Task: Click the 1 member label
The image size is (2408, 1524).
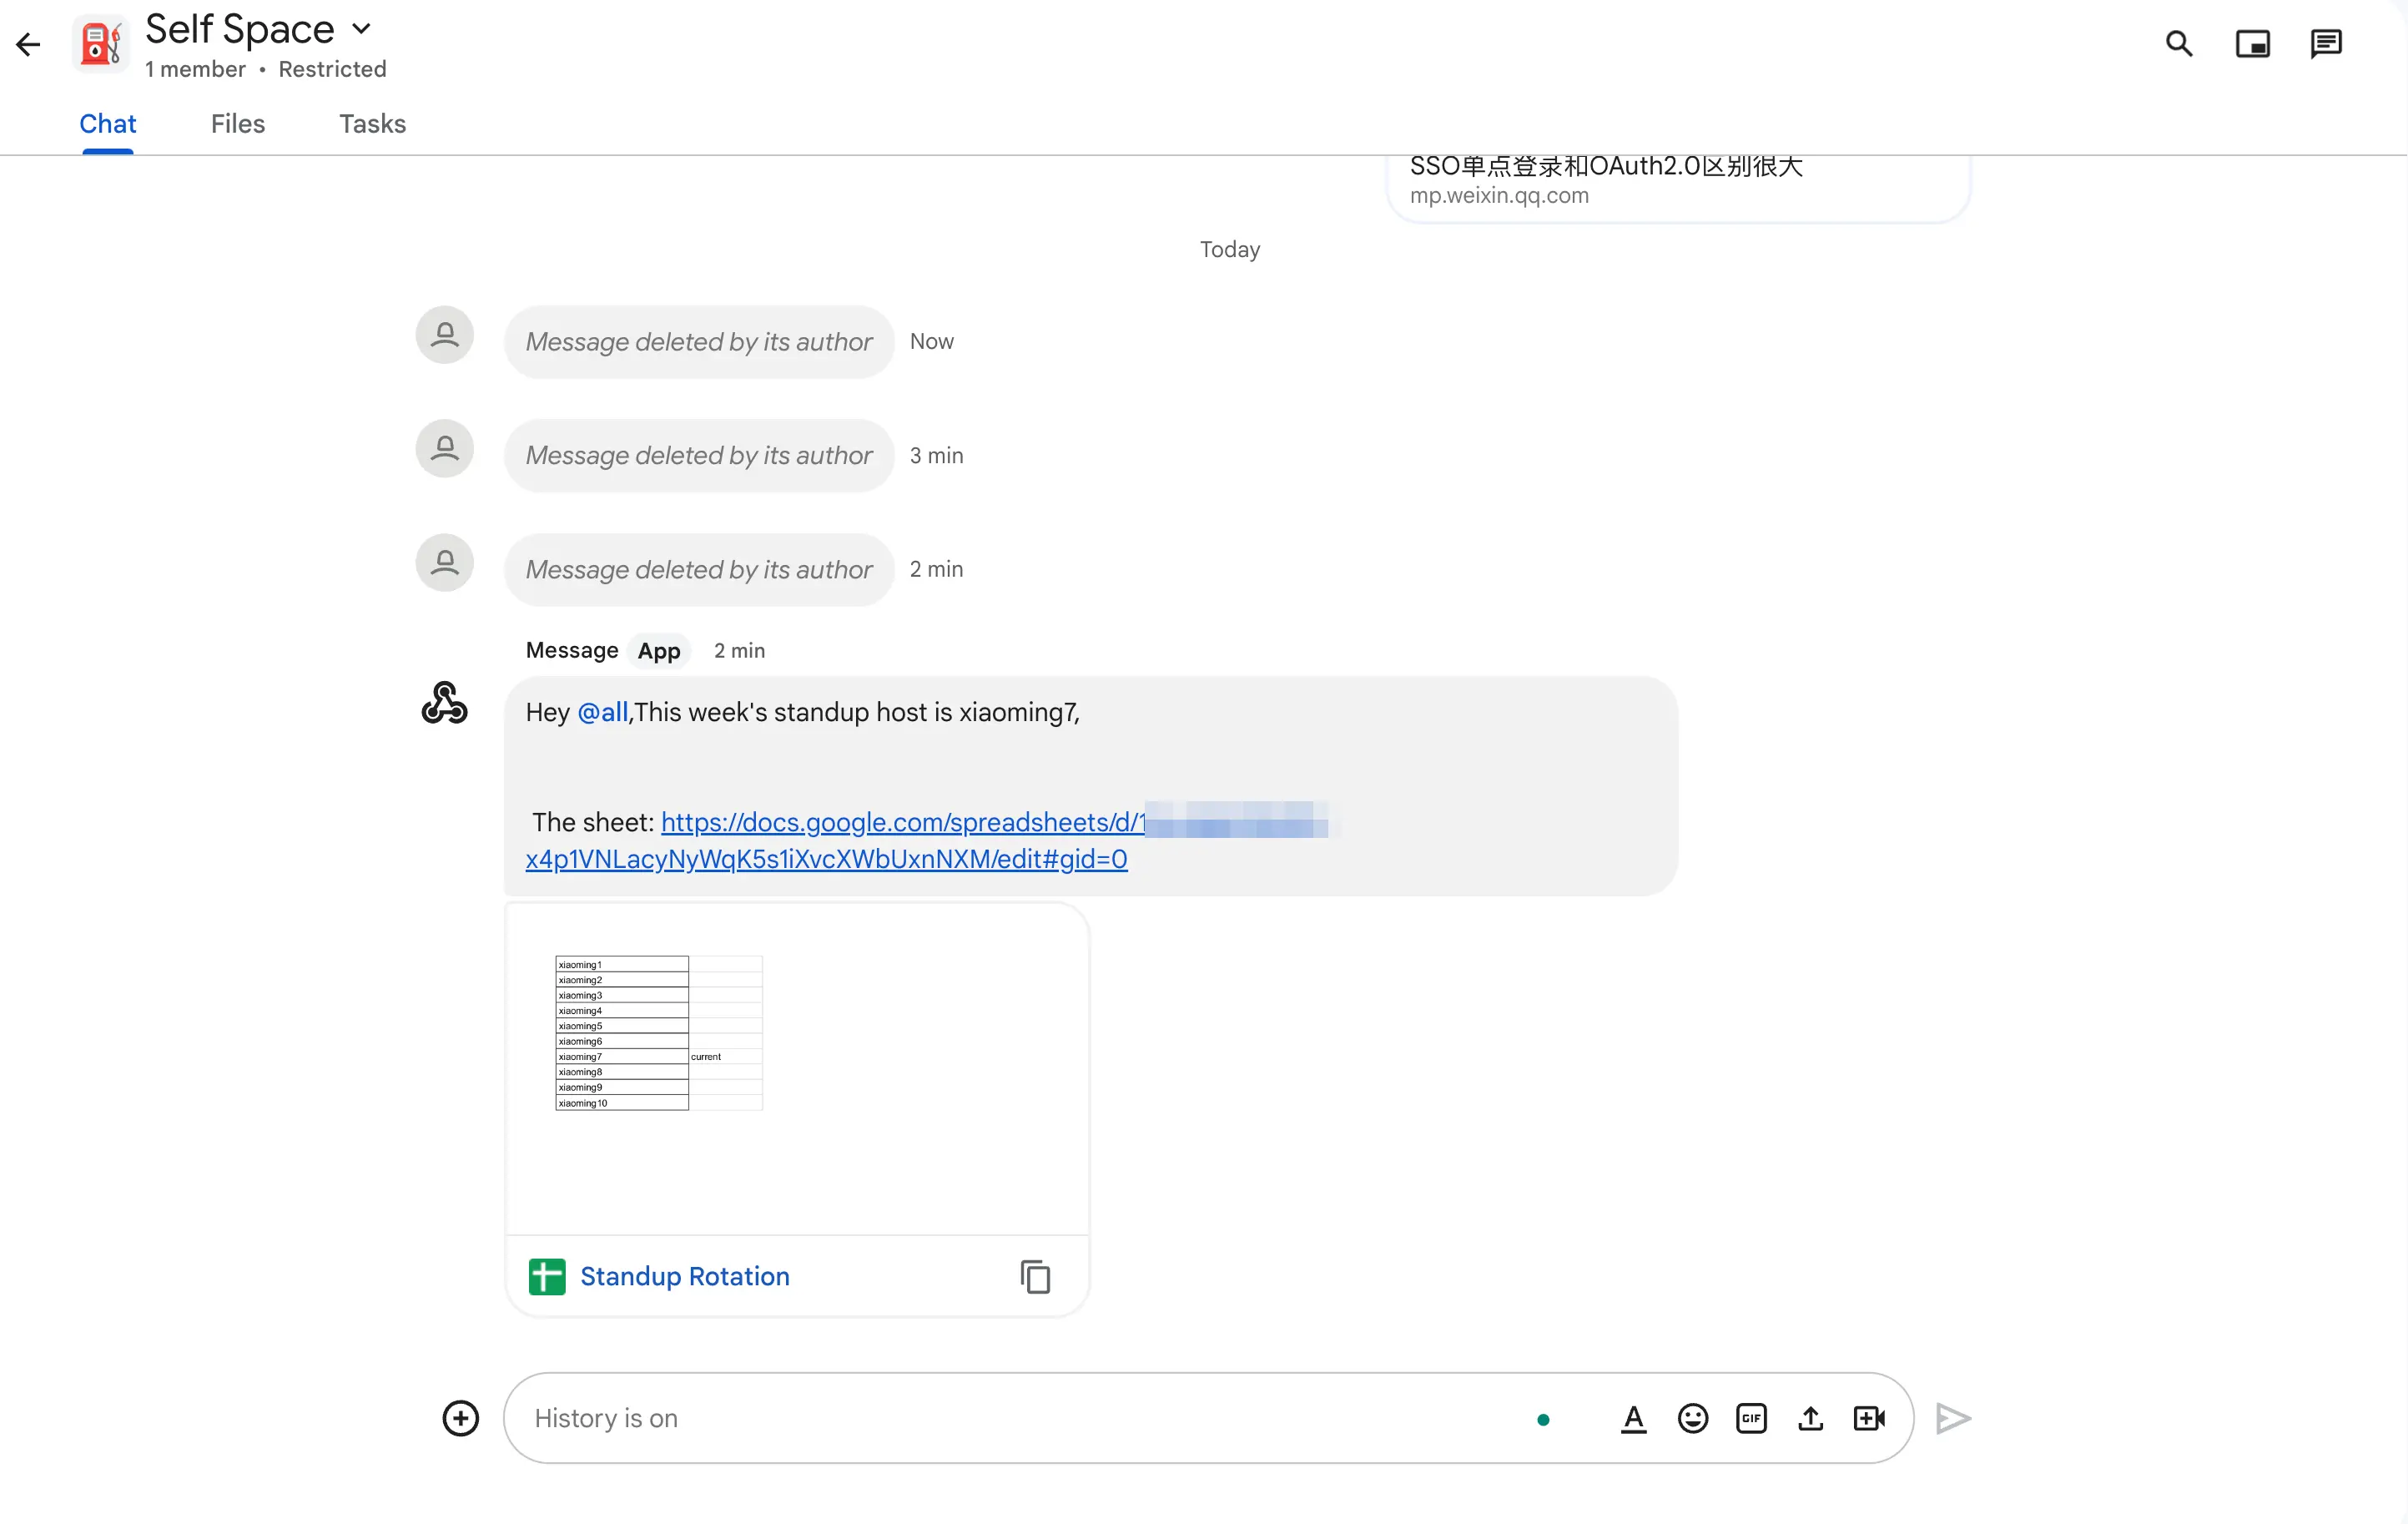Action: click(x=195, y=69)
